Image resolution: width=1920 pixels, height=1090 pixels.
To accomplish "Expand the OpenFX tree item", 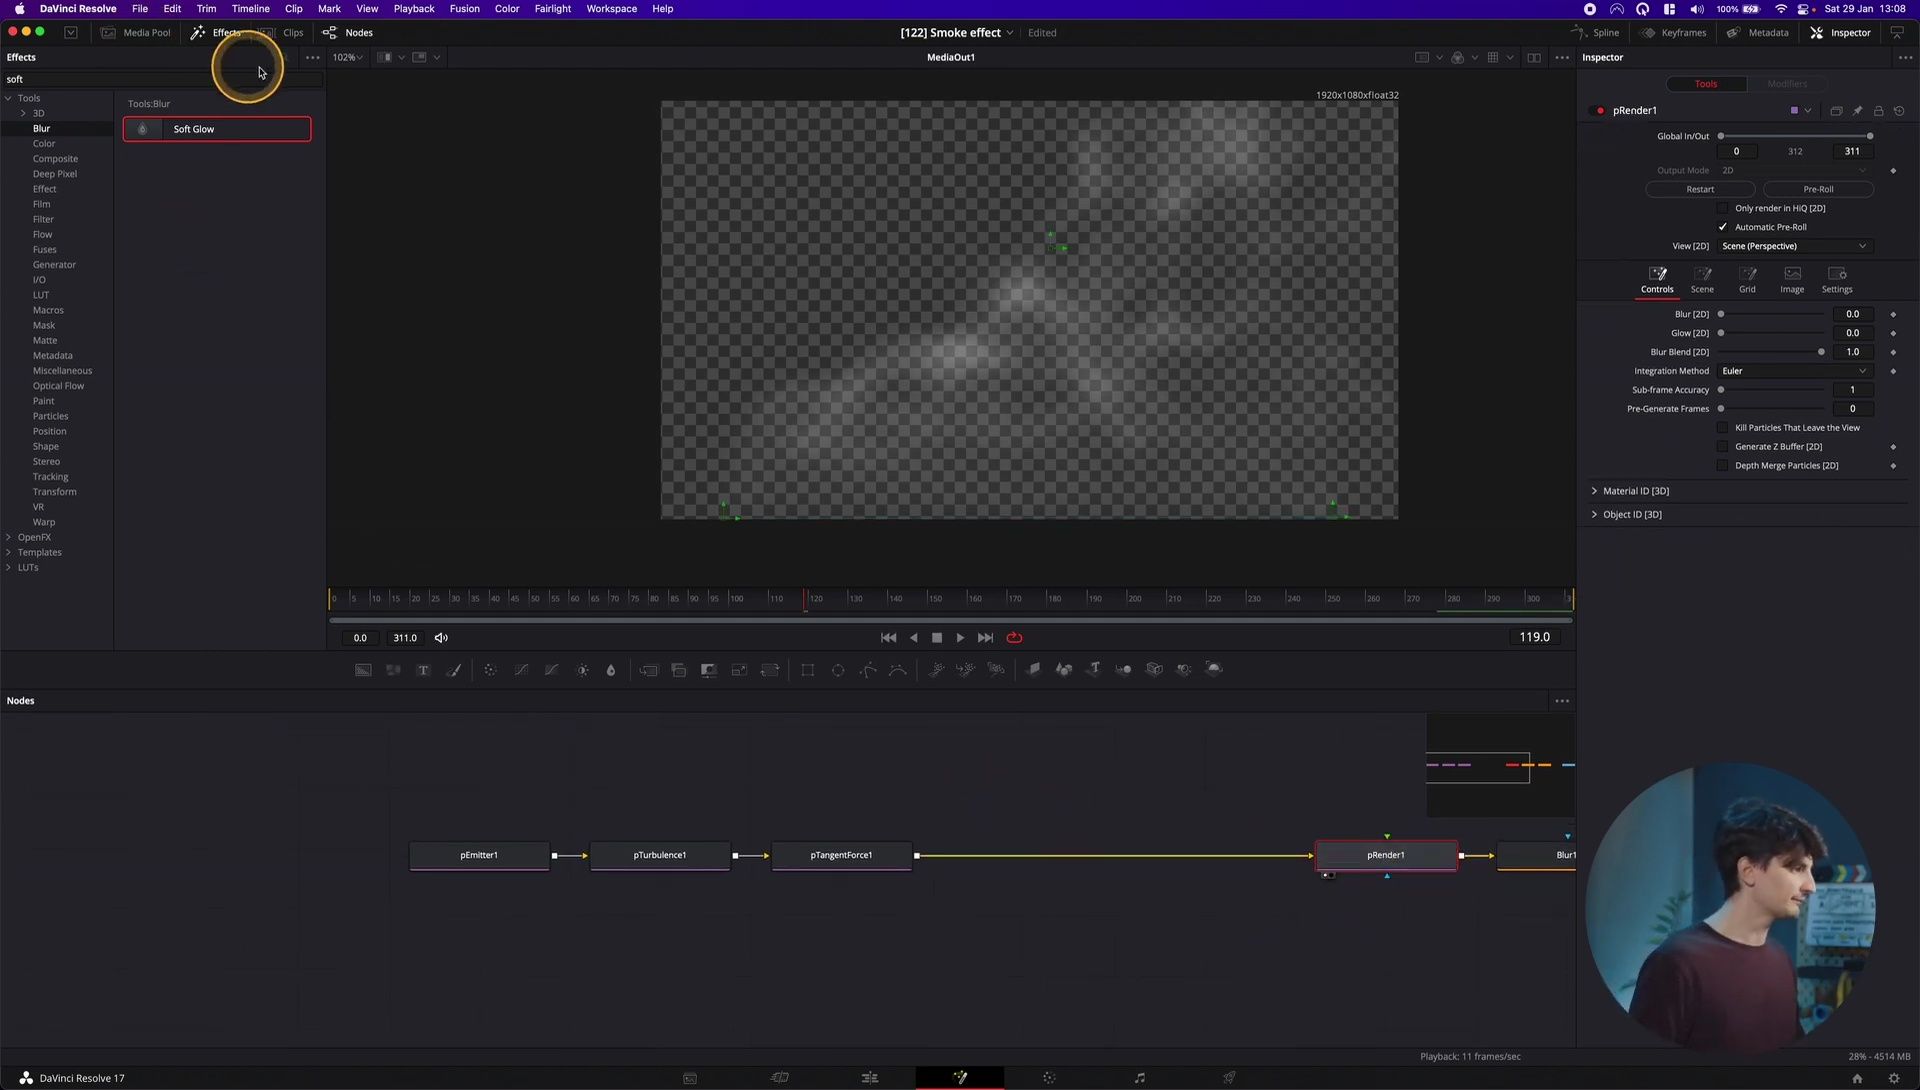I will [9, 538].
